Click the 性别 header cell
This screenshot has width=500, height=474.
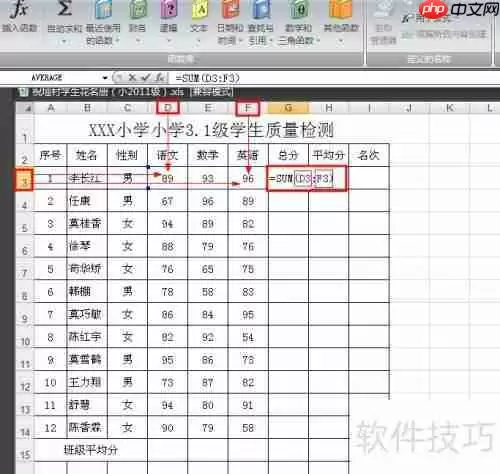point(127,155)
